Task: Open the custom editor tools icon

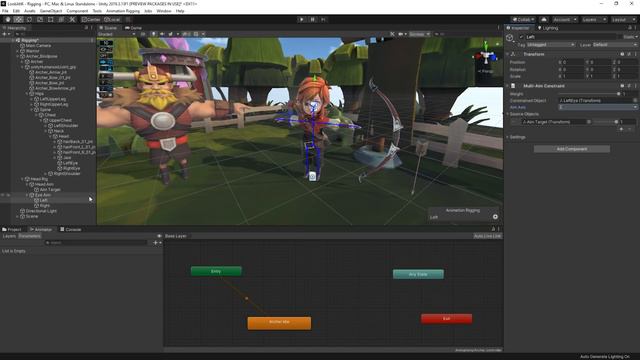Action: click(72, 19)
